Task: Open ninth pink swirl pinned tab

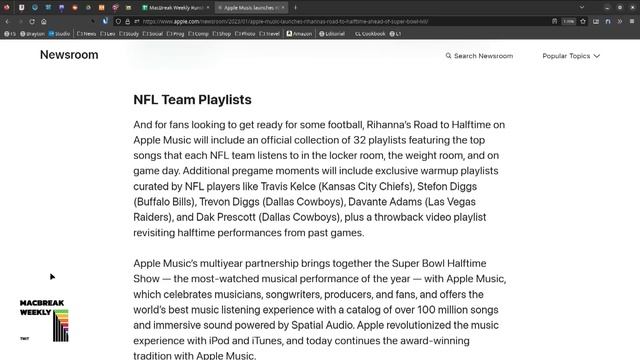Action: 115,7
